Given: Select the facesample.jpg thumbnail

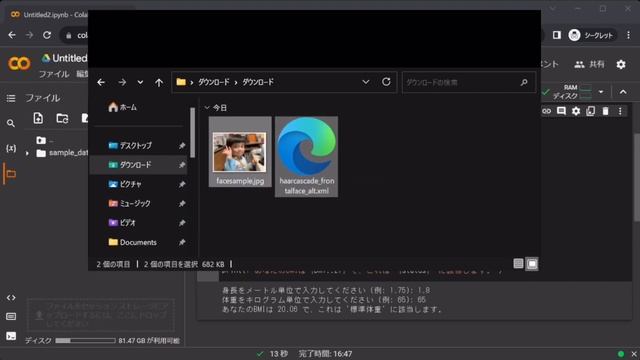Looking at the screenshot, I should [x=240, y=152].
